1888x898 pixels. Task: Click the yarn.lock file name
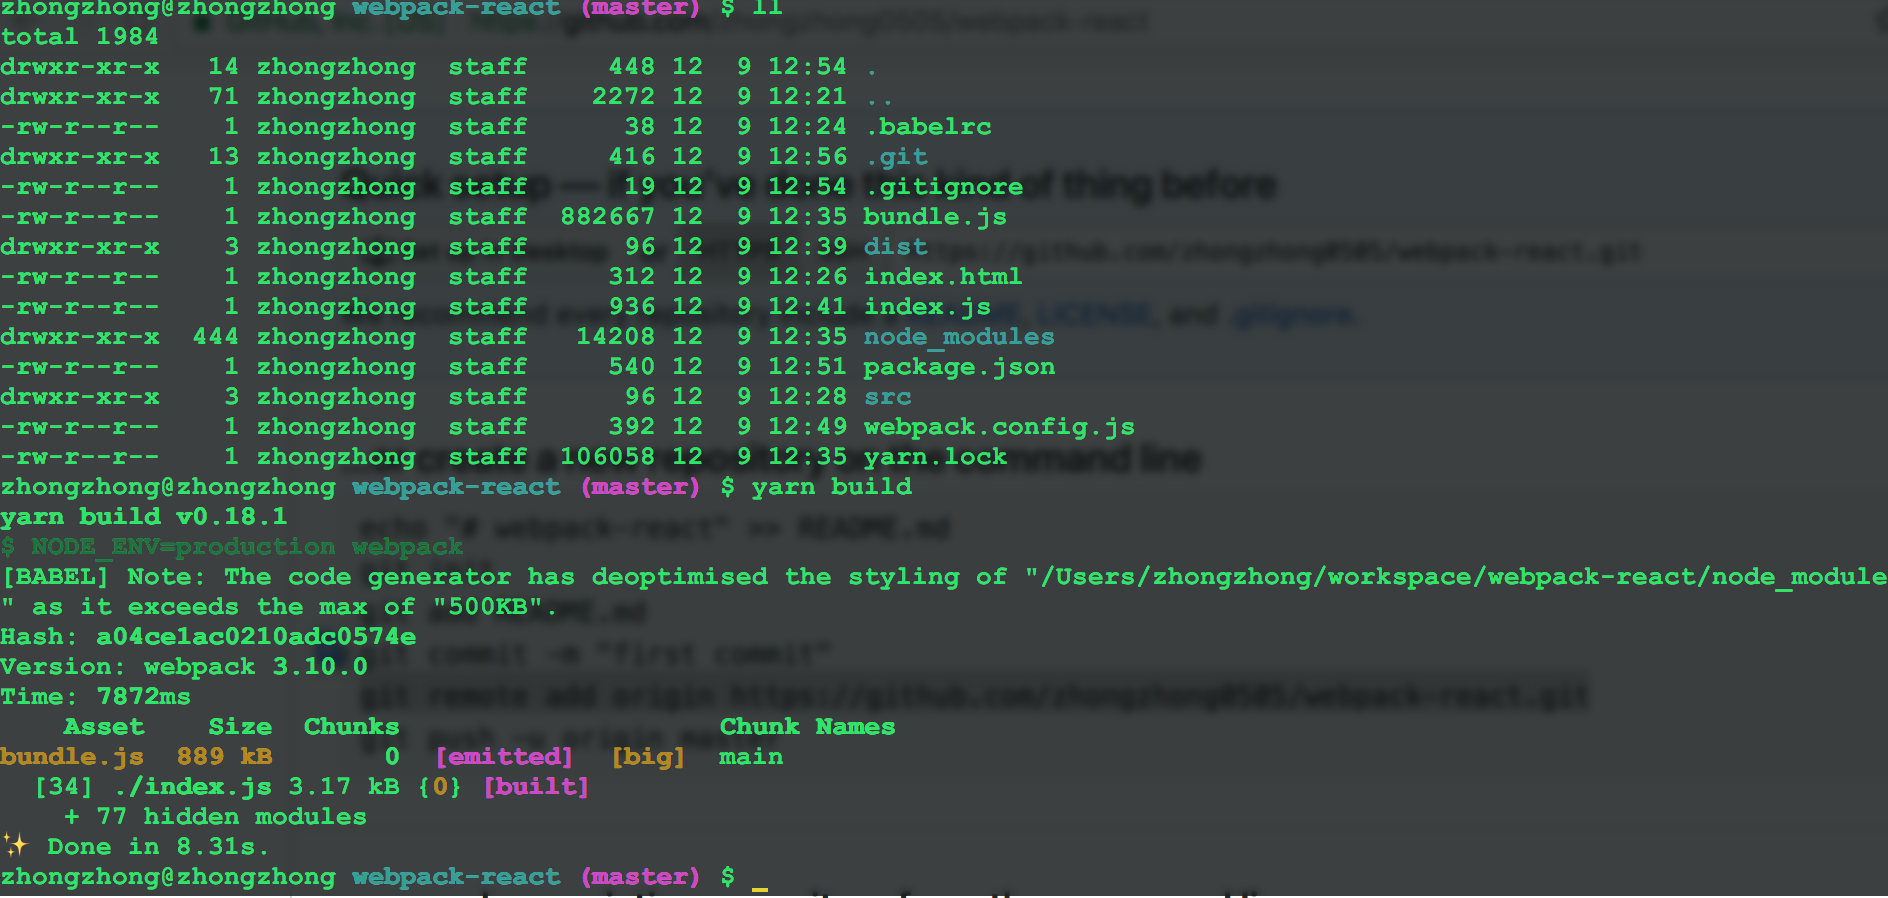(935, 457)
